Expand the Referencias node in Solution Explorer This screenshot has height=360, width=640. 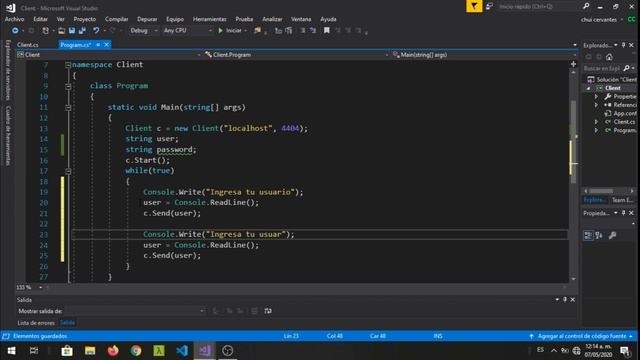point(596,105)
